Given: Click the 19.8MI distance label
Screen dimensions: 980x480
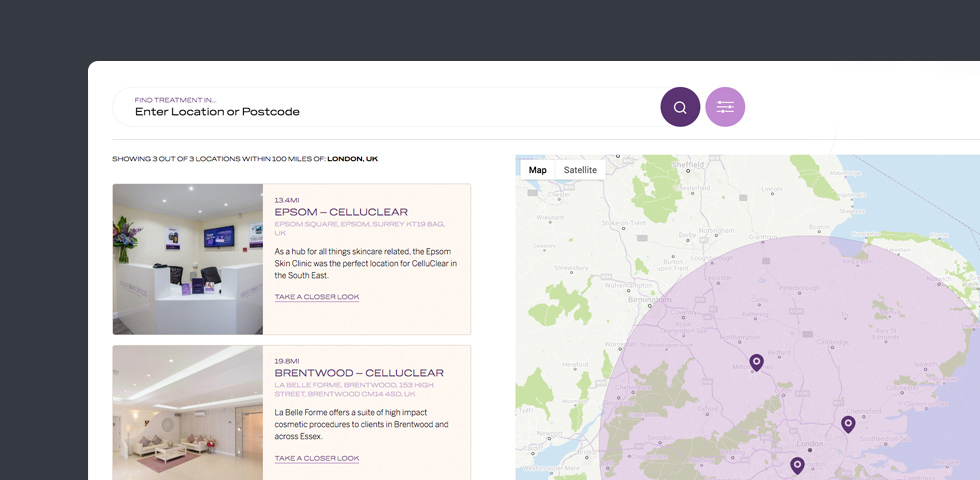Looking at the screenshot, I should [287, 361].
